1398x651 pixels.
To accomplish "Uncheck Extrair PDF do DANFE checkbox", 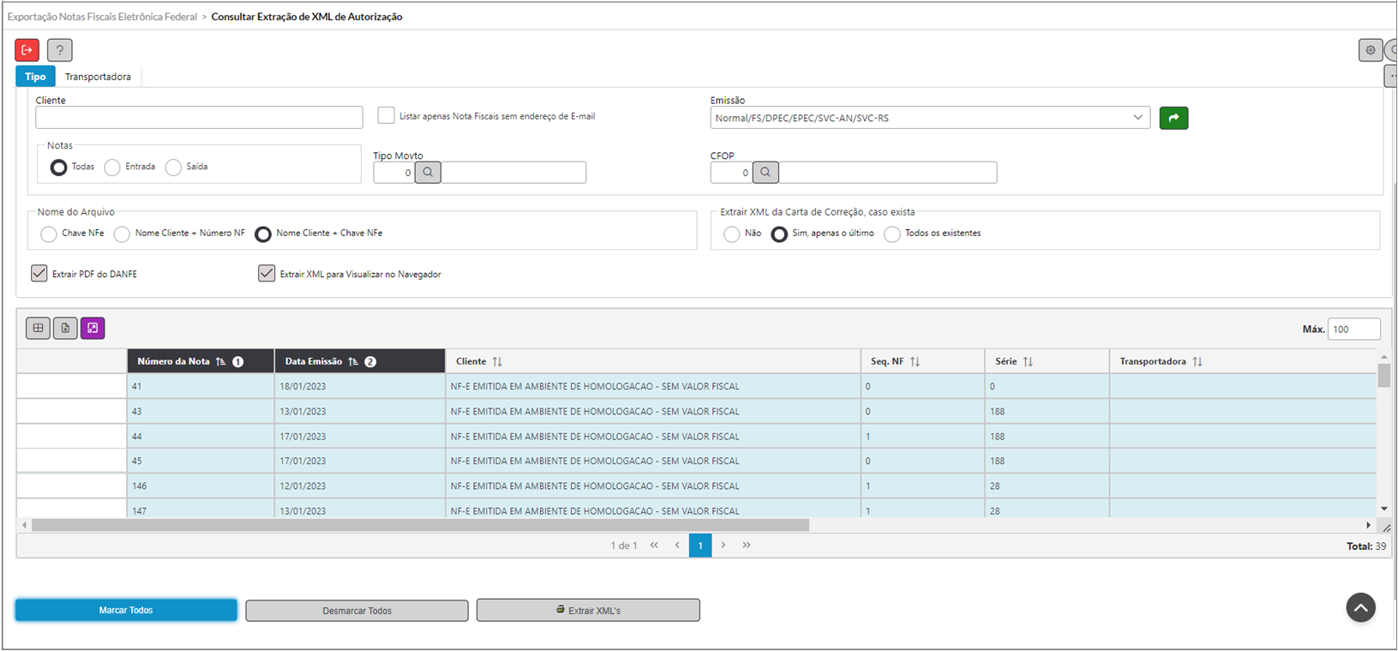I will [x=40, y=273].
